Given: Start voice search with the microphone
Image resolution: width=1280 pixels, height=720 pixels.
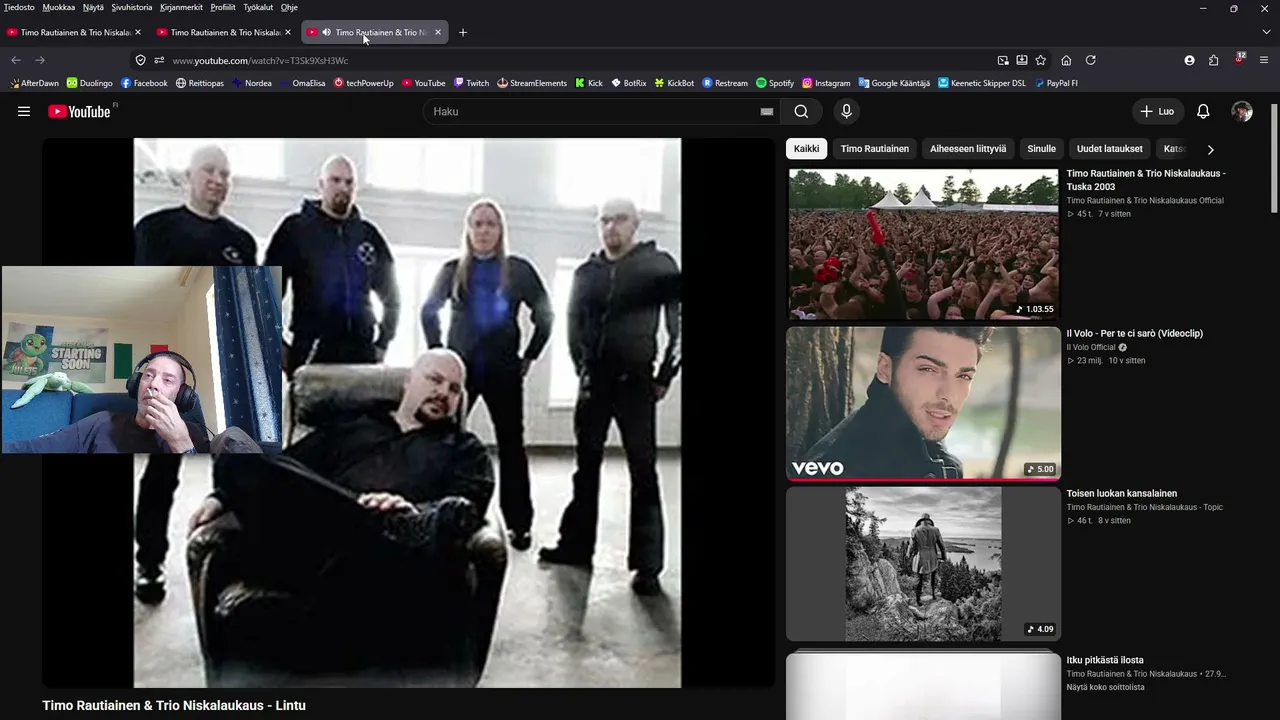Looking at the screenshot, I should click(x=846, y=111).
